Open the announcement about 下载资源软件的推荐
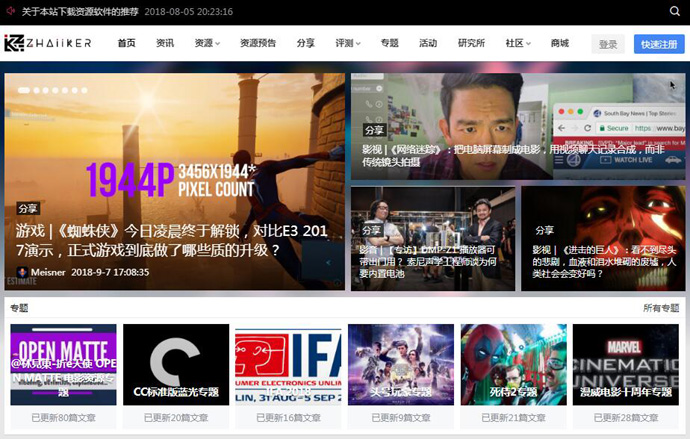The height and width of the screenshot is (439, 690). click(x=83, y=12)
